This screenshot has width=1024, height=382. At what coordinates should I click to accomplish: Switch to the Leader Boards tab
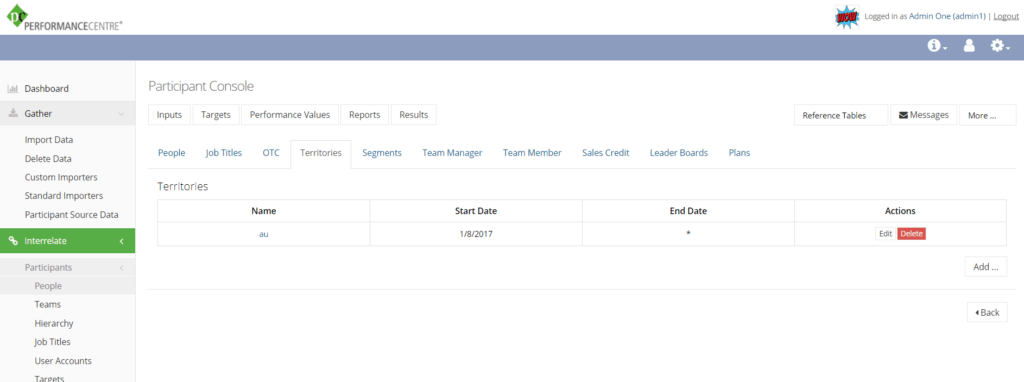[x=679, y=153]
